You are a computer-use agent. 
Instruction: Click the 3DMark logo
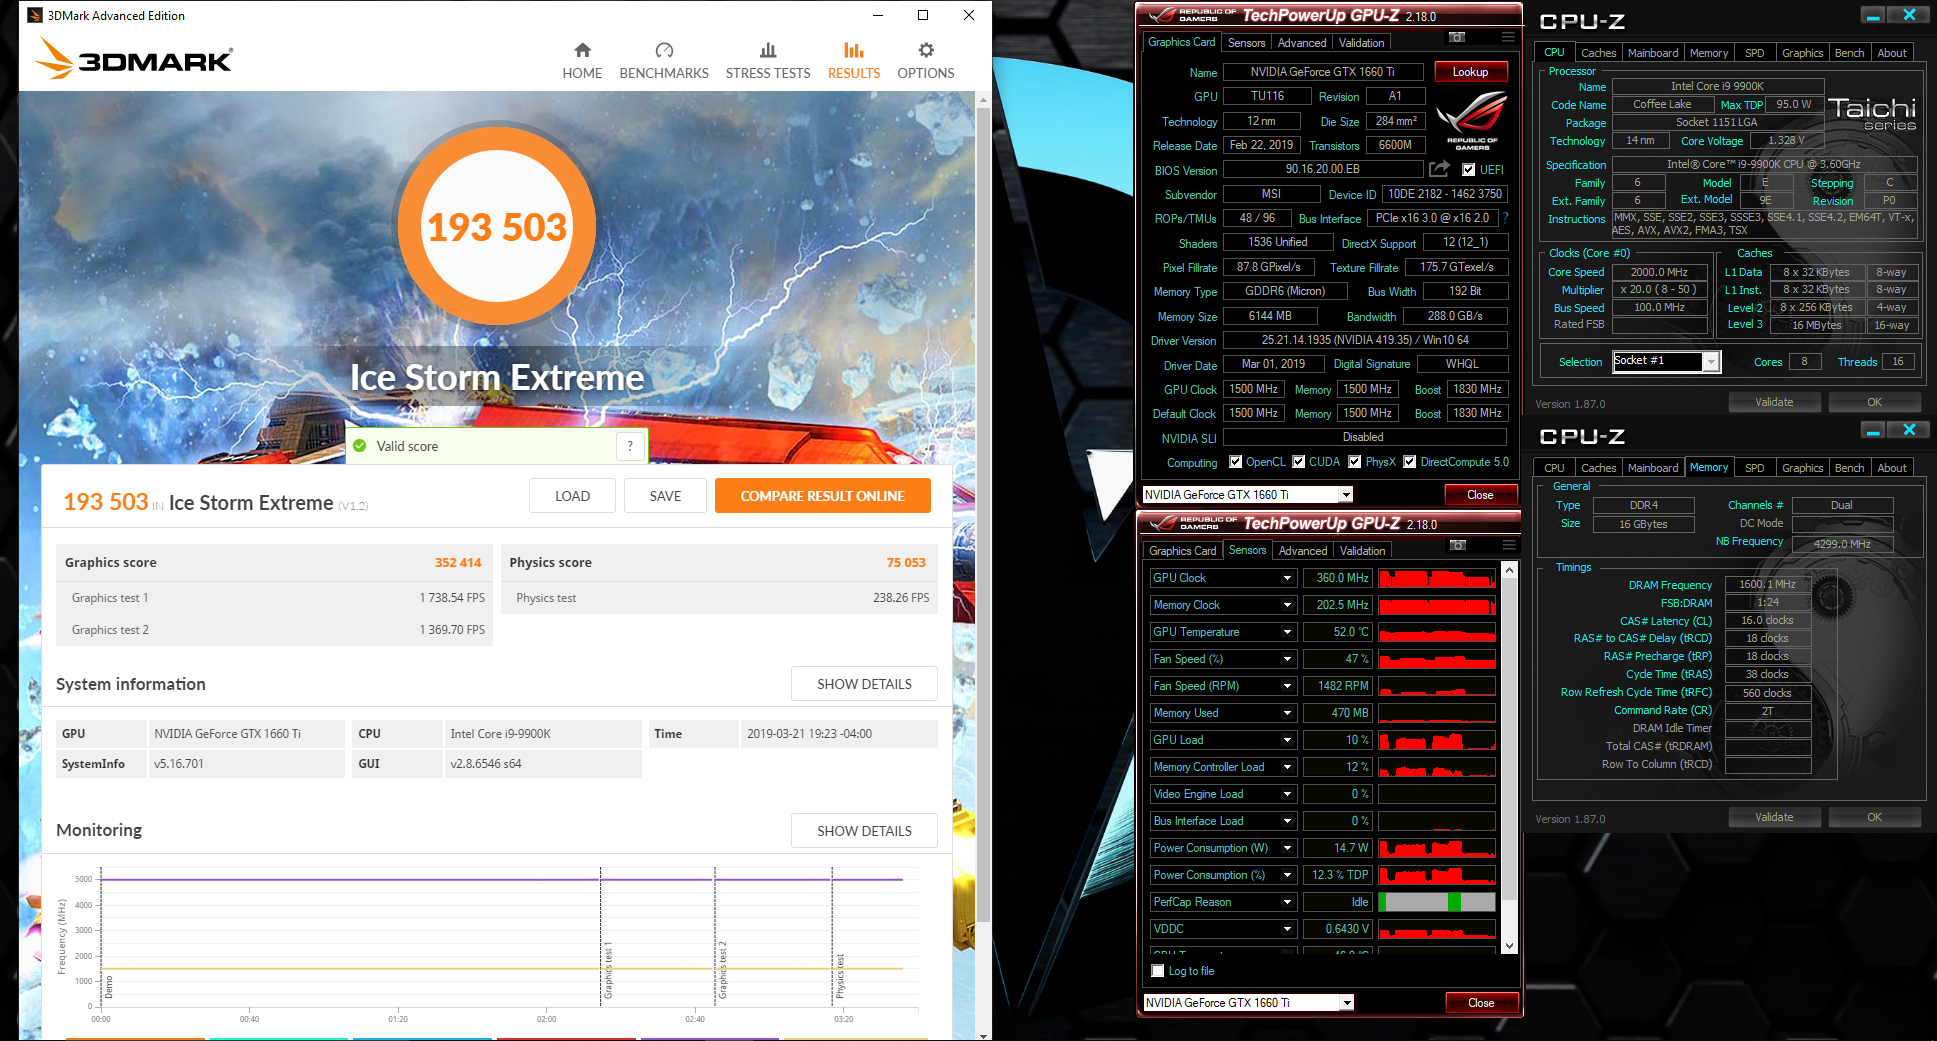point(134,59)
